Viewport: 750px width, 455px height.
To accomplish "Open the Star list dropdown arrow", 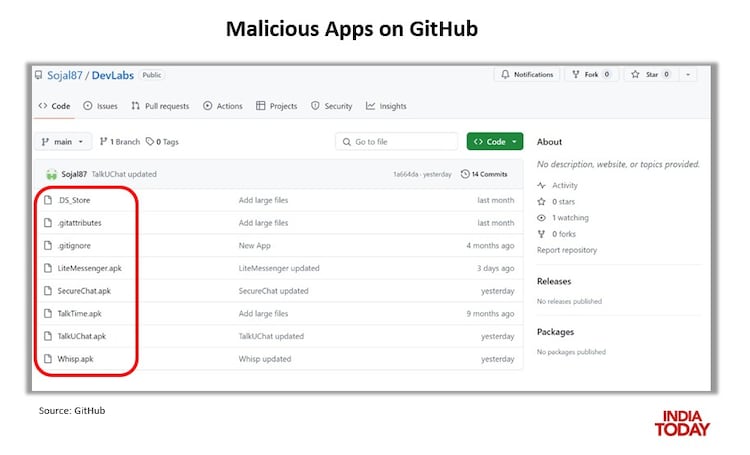I will tap(689, 75).
